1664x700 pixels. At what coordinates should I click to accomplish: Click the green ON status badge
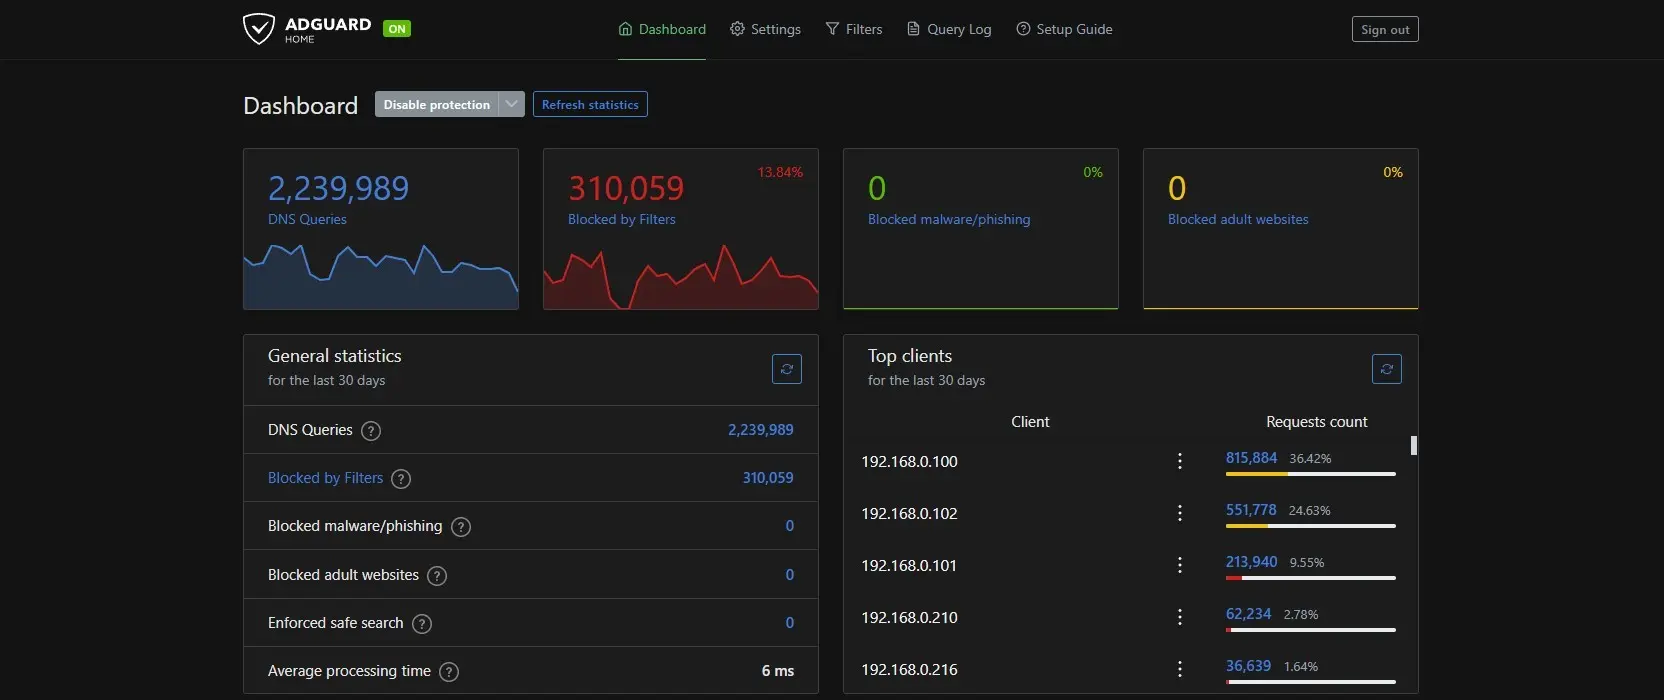pyautogui.click(x=397, y=29)
